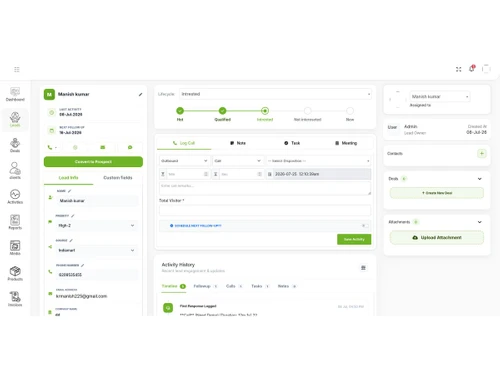Open the Outbound call direction dropdown
The height and width of the screenshot is (375, 500).
pyautogui.click(x=184, y=161)
